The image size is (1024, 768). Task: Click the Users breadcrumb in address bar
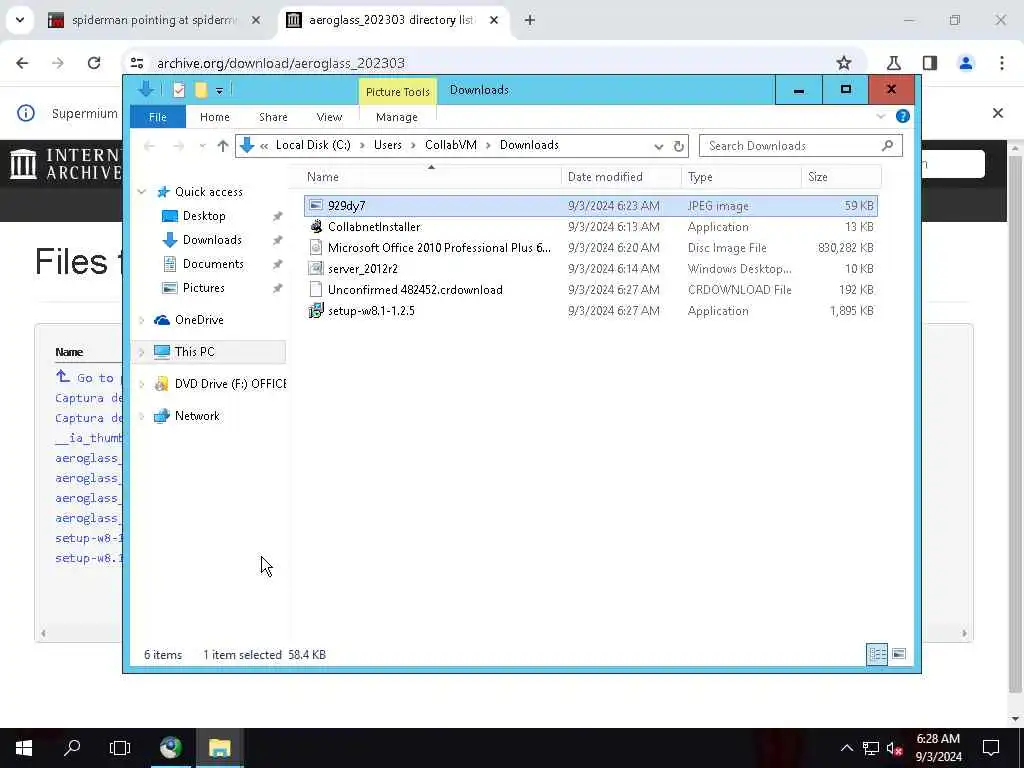coord(387,145)
